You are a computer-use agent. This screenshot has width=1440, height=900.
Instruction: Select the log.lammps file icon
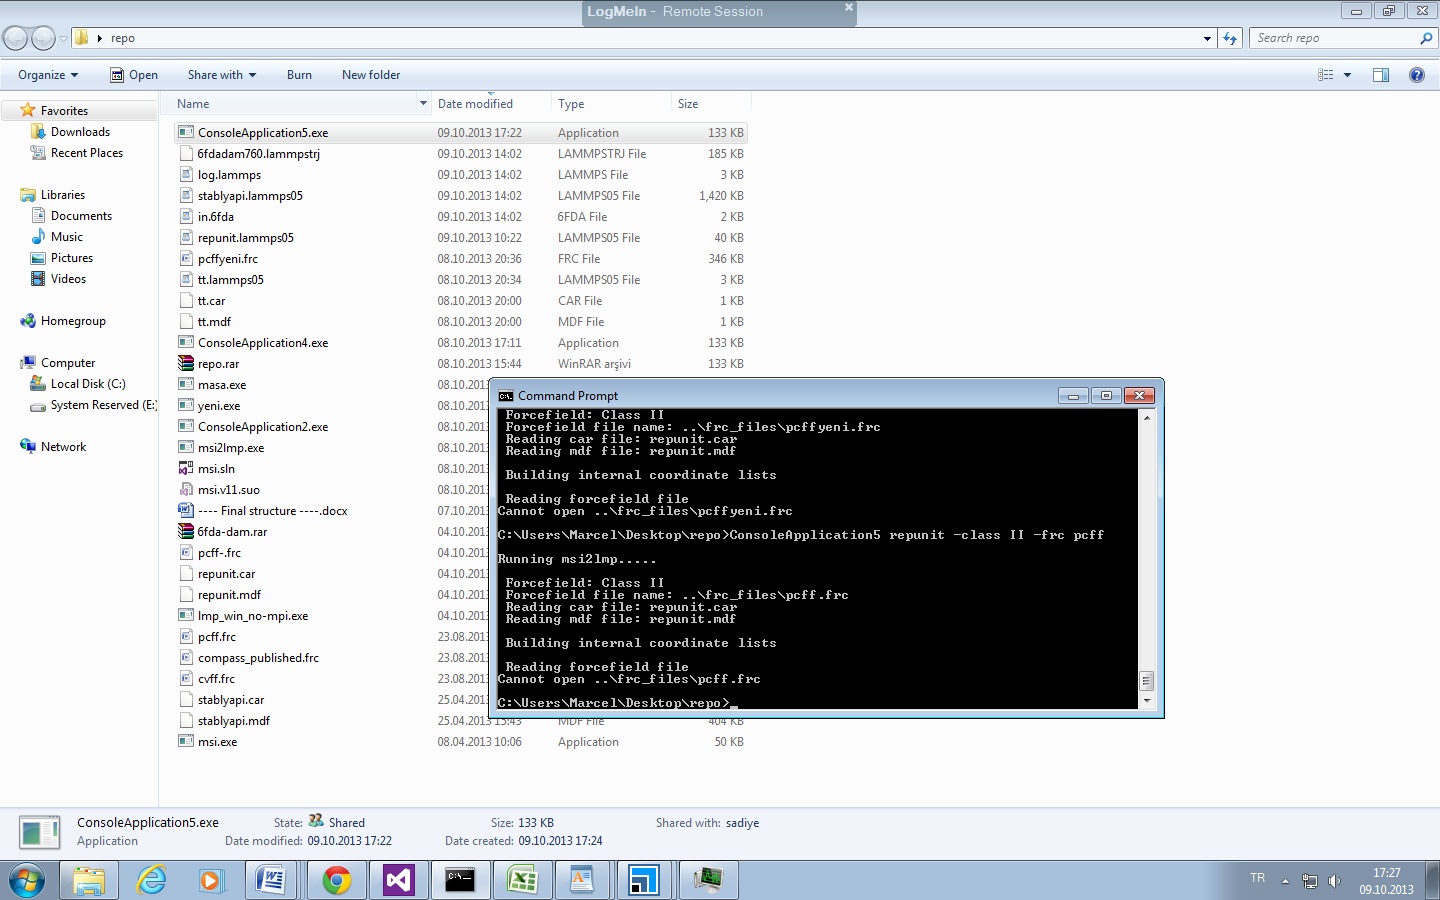click(x=186, y=174)
